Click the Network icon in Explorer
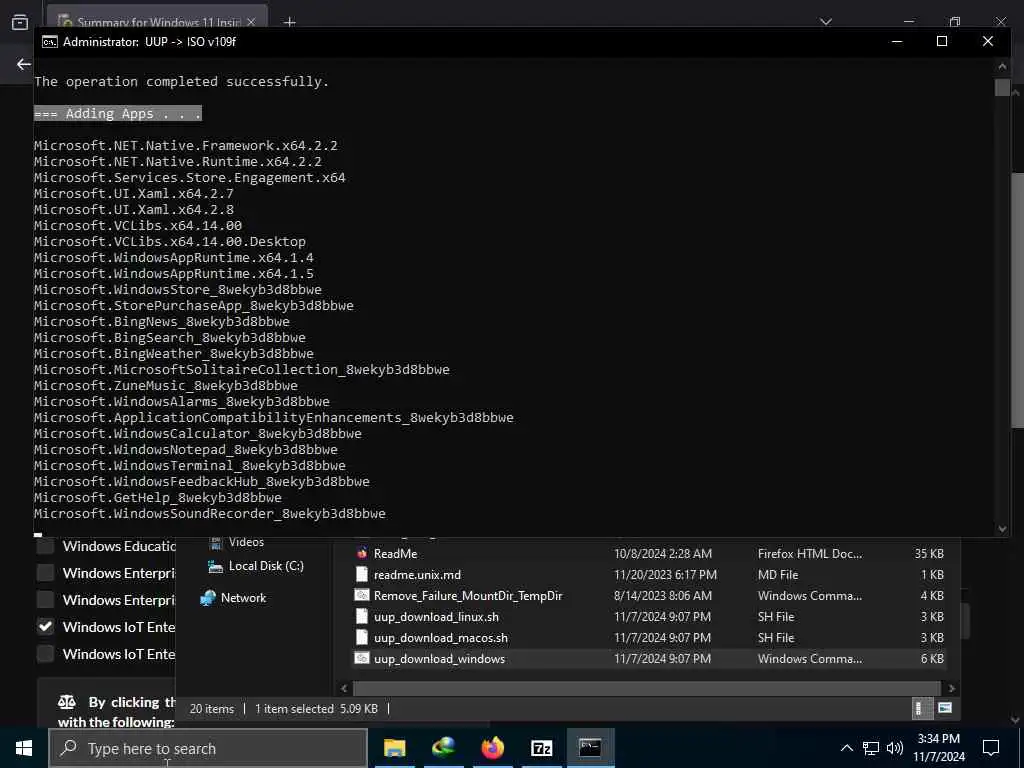This screenshot has width=1024, height=768. [208, 598]
